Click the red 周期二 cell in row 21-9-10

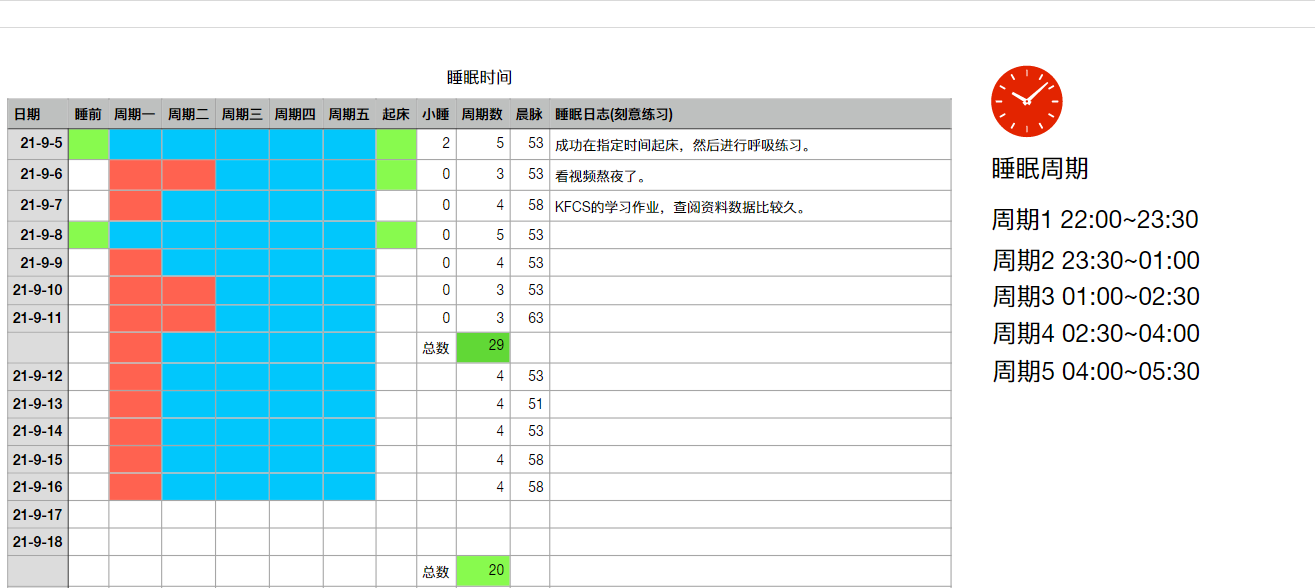pyautogui.click(x=188, y=290)
